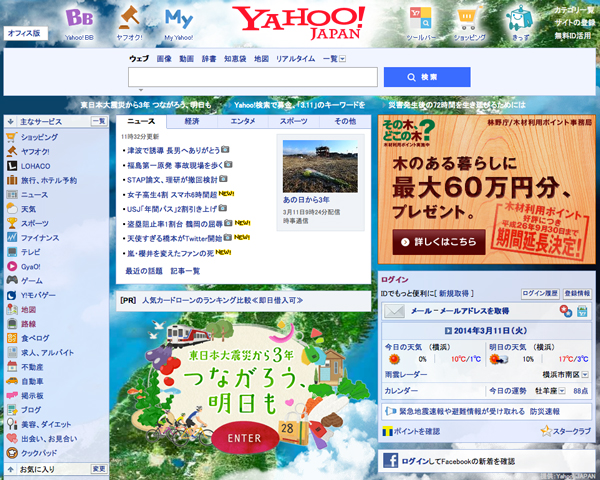This screenshot has width=600, height=480.
Task: Click the テレビ TV icon
Action: 12,252
